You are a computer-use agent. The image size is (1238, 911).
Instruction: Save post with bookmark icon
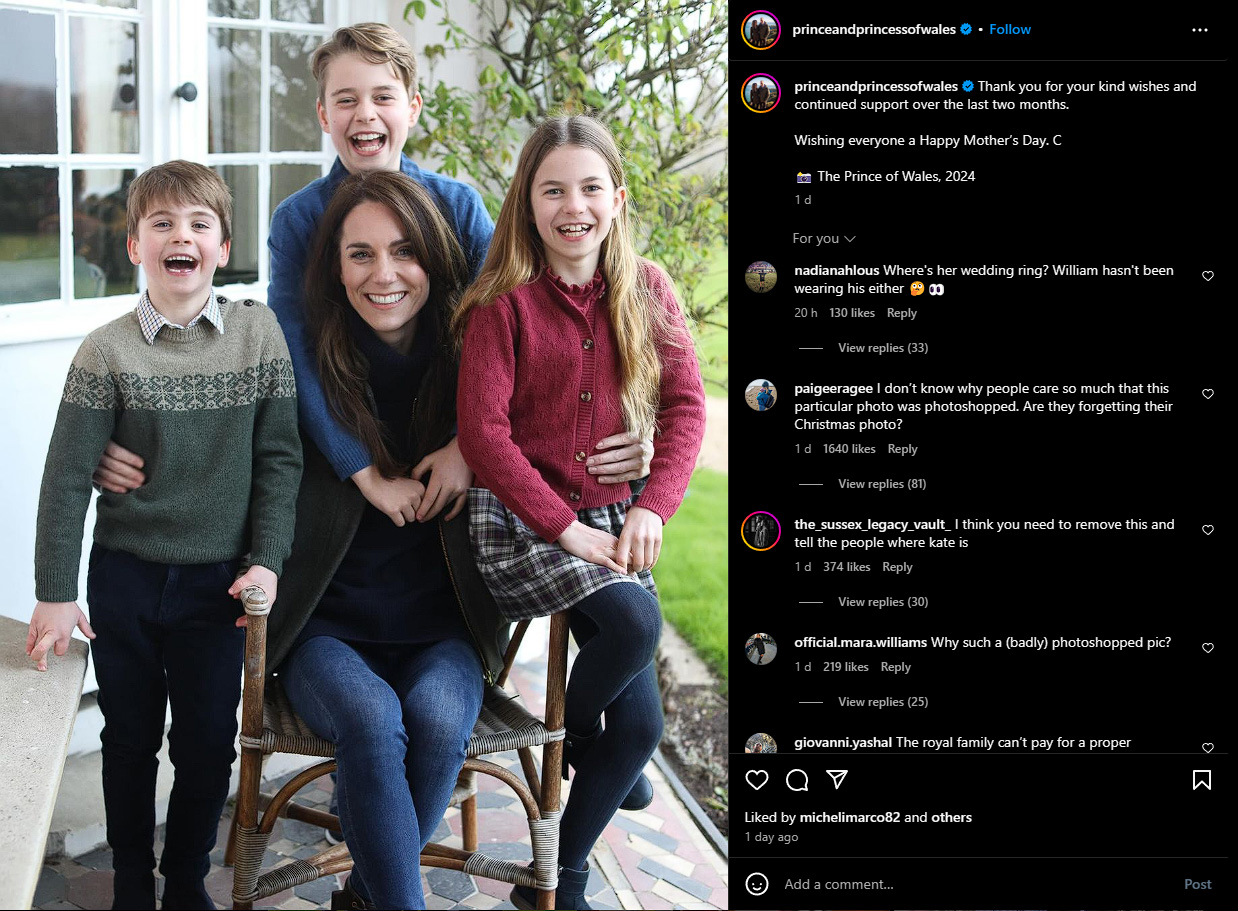pyautogui.click(x=1202, y=779)
